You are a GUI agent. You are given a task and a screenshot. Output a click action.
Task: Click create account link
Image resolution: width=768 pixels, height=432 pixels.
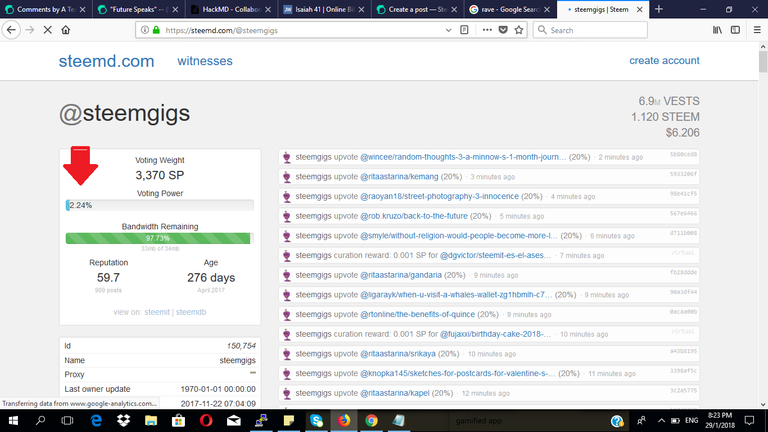point(664,60)
